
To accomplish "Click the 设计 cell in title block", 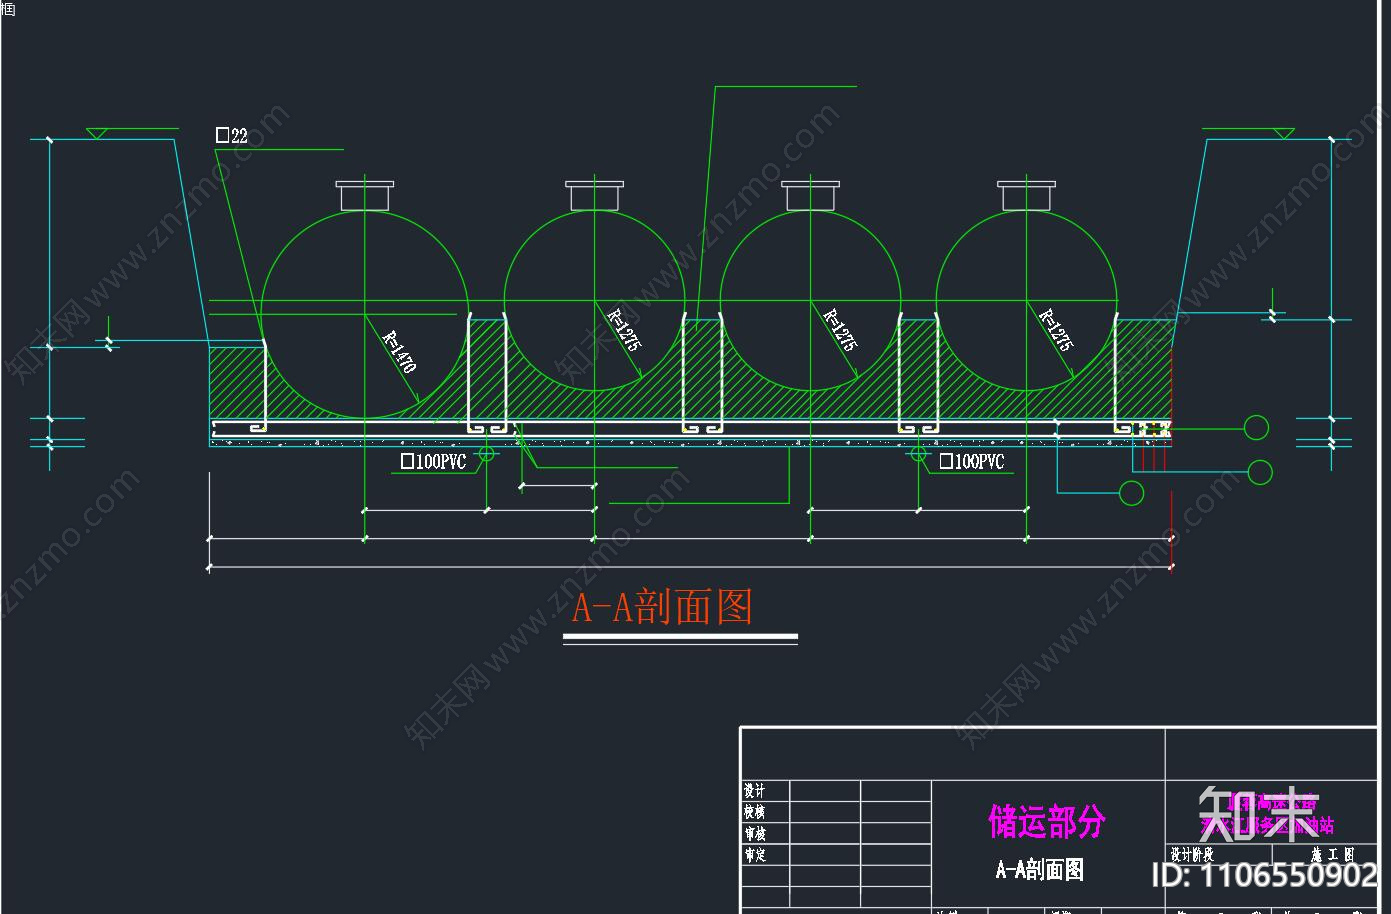I will click(754, 791).
